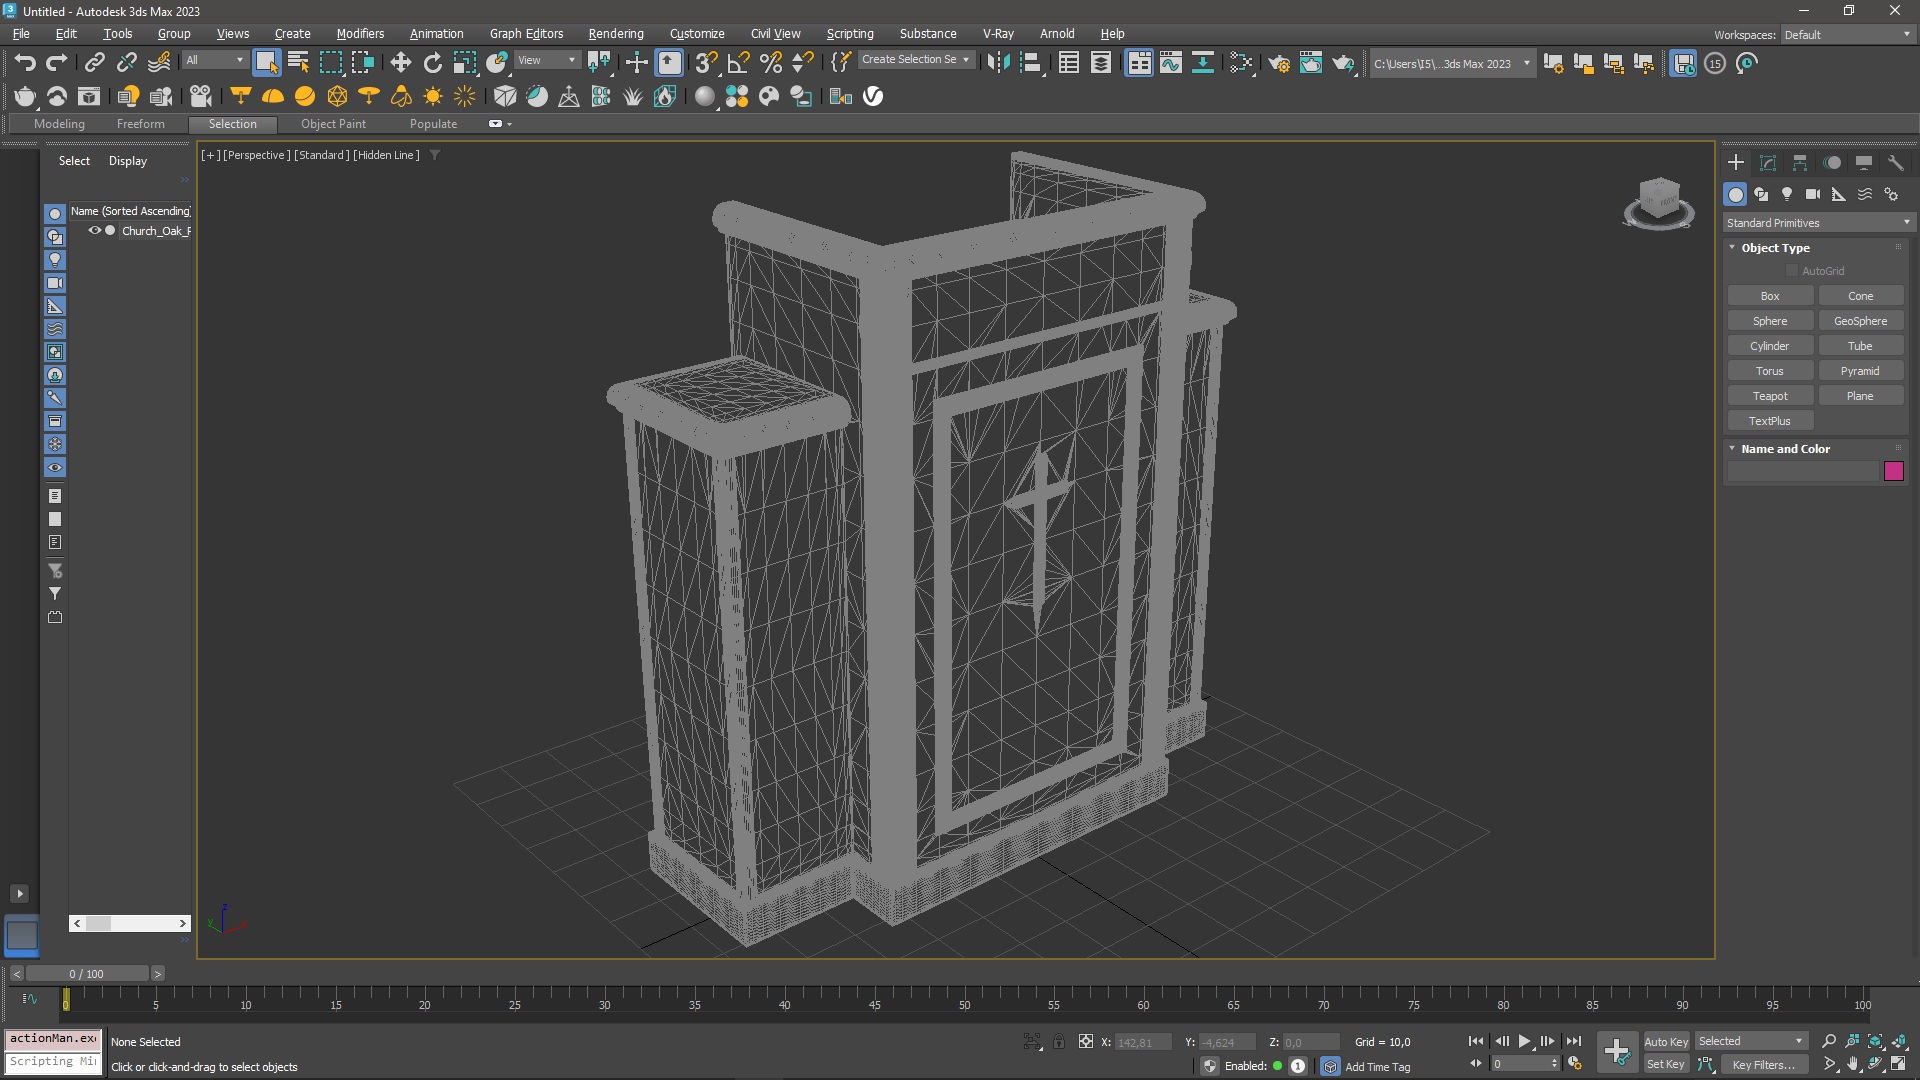This screenshot has width=1920, height=1080.
Task: Open the Modify panel tab icon
Action: (x=1767, y=163)
